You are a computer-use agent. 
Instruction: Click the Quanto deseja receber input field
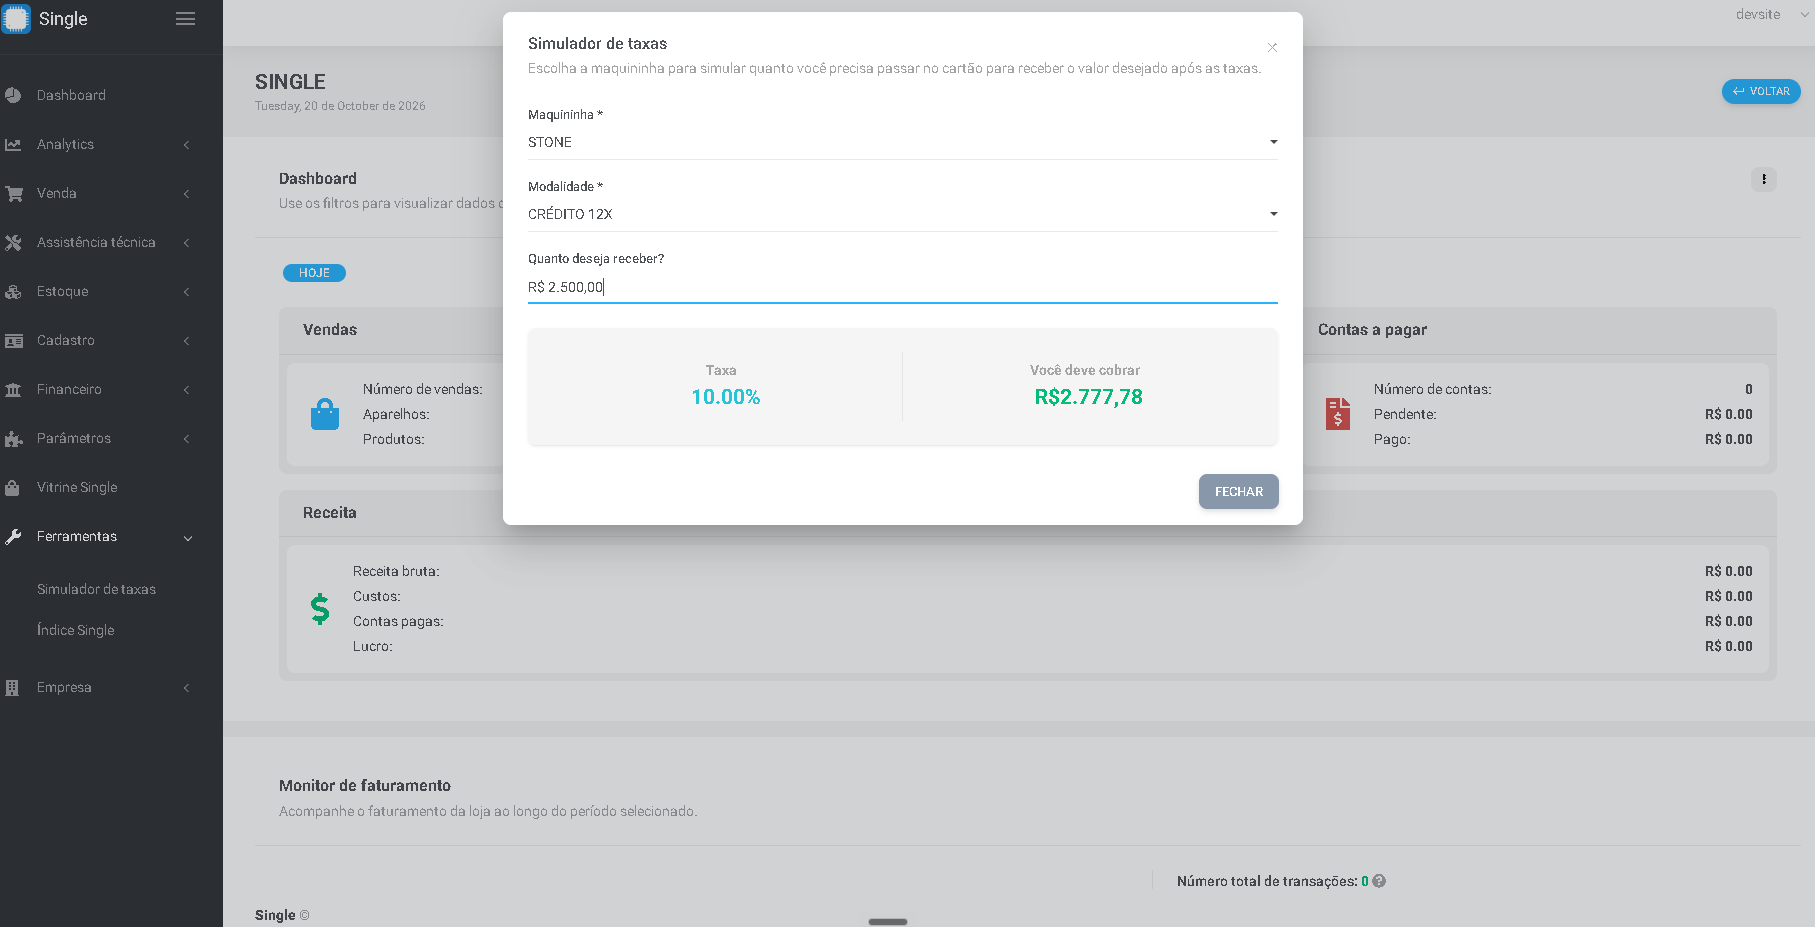pos(902,287)
